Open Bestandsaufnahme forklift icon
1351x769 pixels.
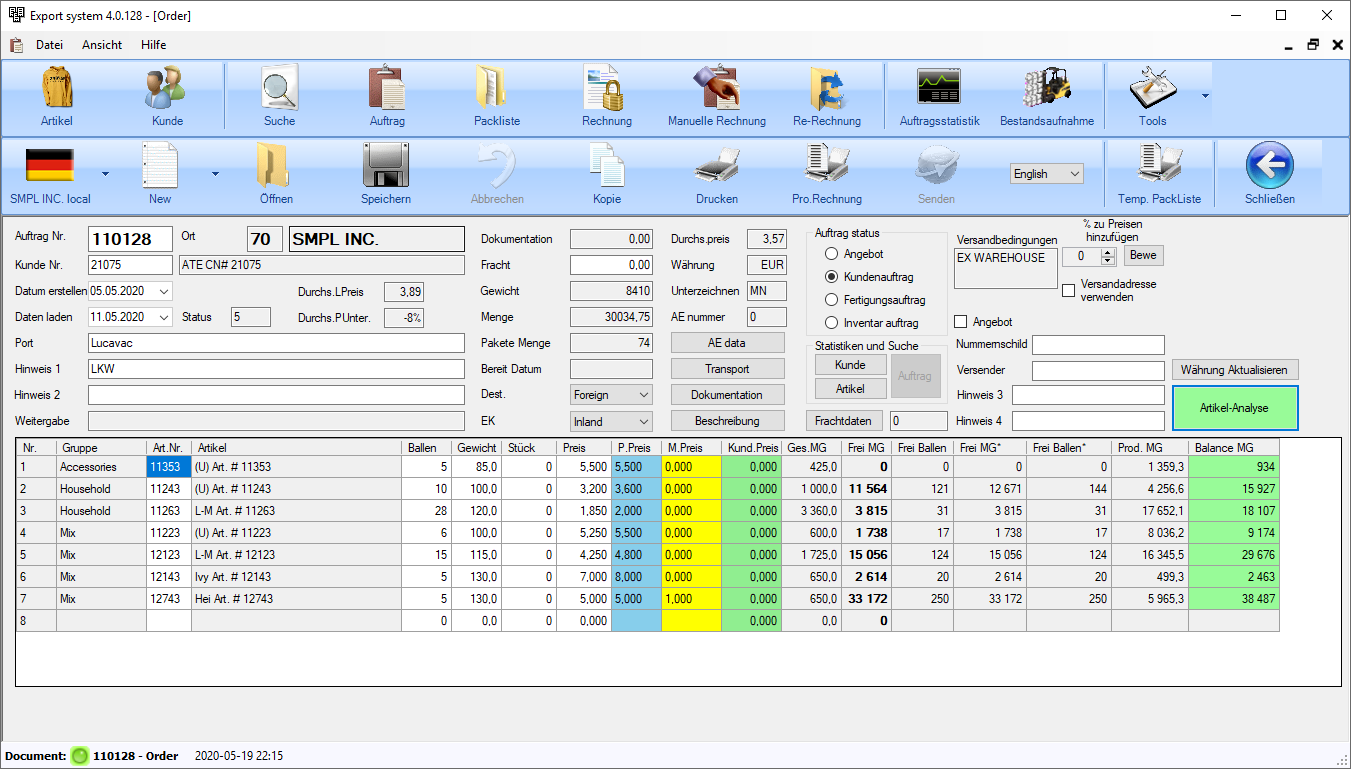[1046, 88]
